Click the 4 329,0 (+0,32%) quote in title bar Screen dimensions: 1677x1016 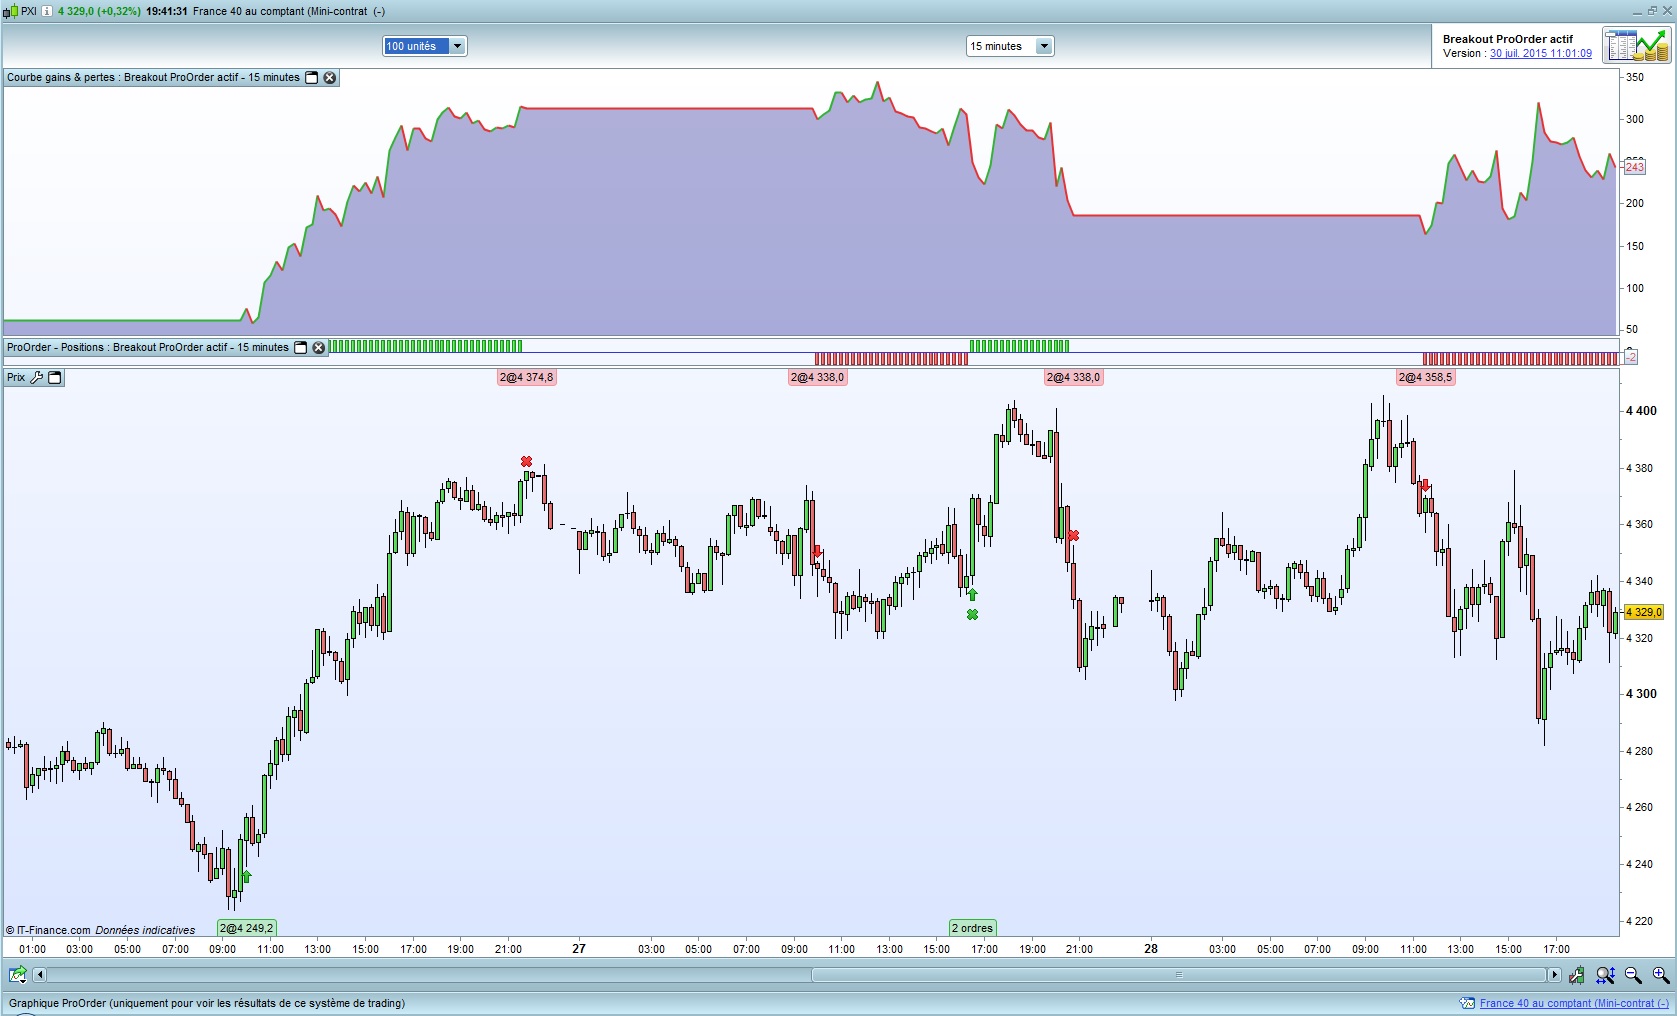pos(99,11)
